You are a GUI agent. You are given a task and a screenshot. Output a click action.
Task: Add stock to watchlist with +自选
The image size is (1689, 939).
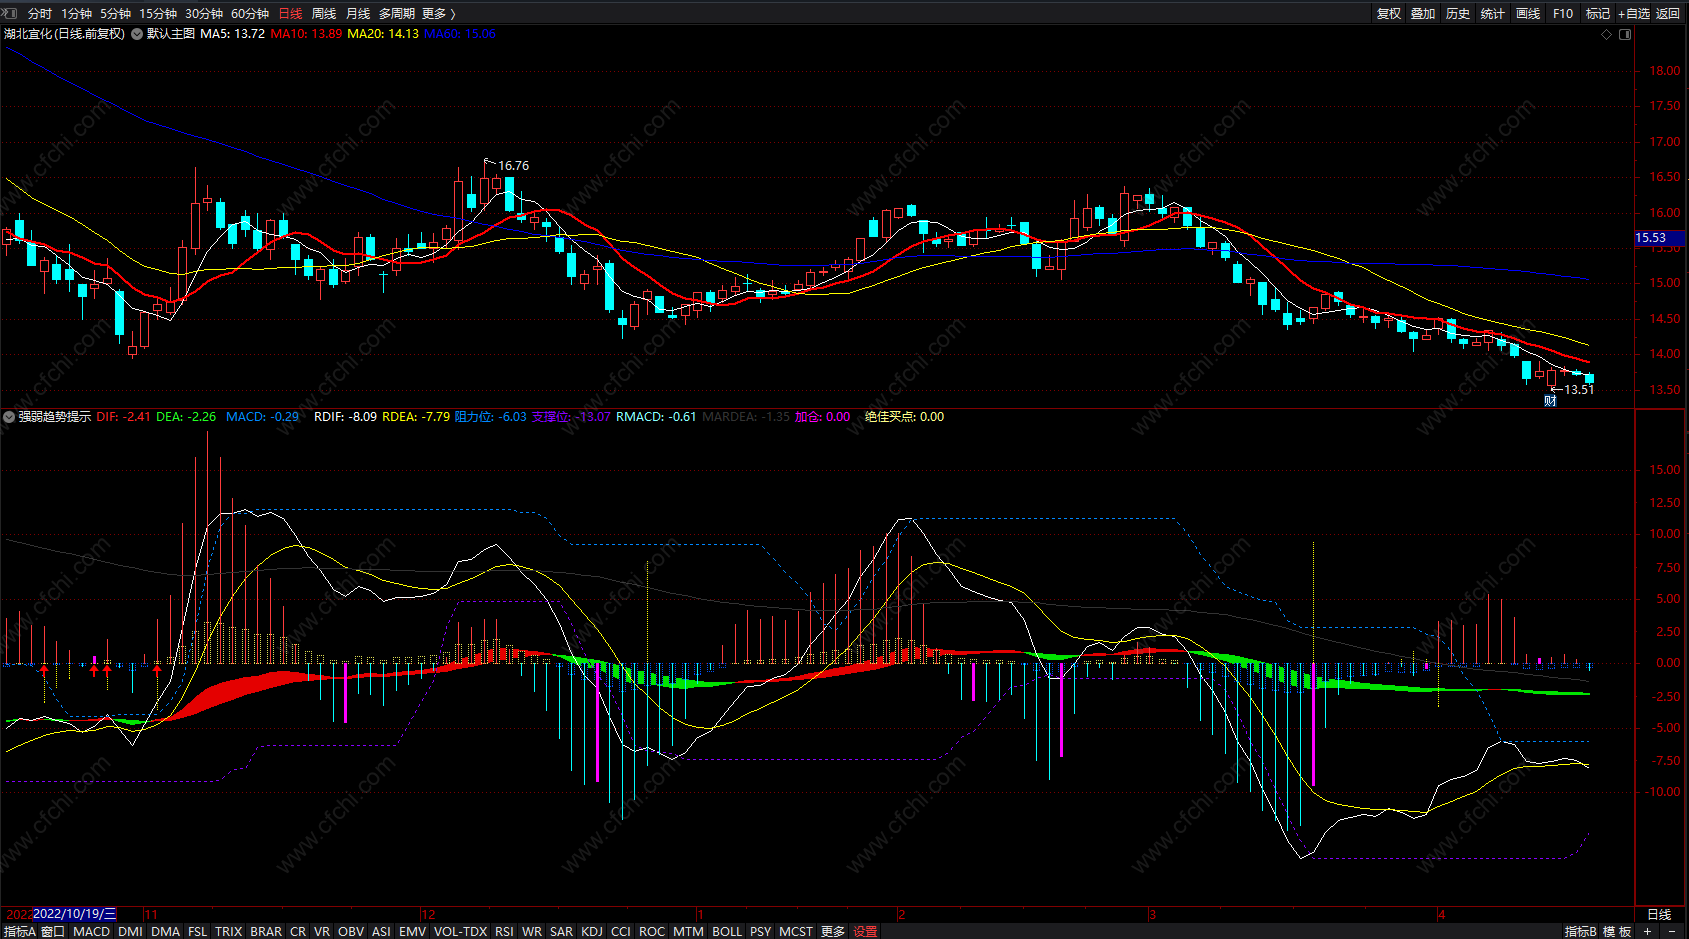pos(1634,13)
